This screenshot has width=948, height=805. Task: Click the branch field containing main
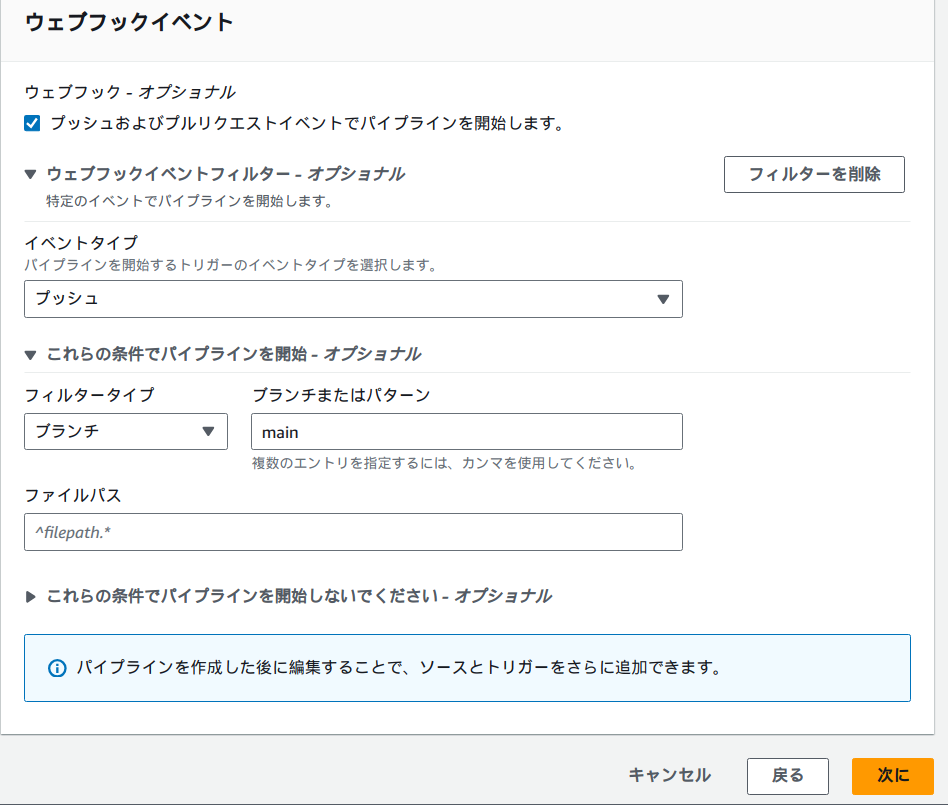466,431
